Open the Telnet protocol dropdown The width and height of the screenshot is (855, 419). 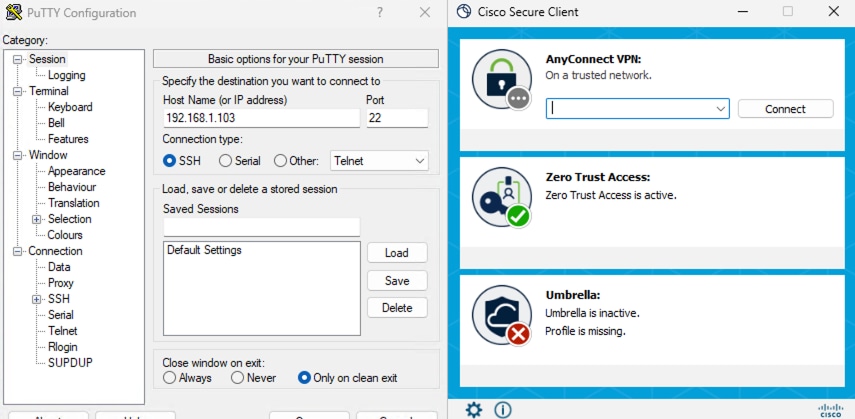click(x=379, y=161)
